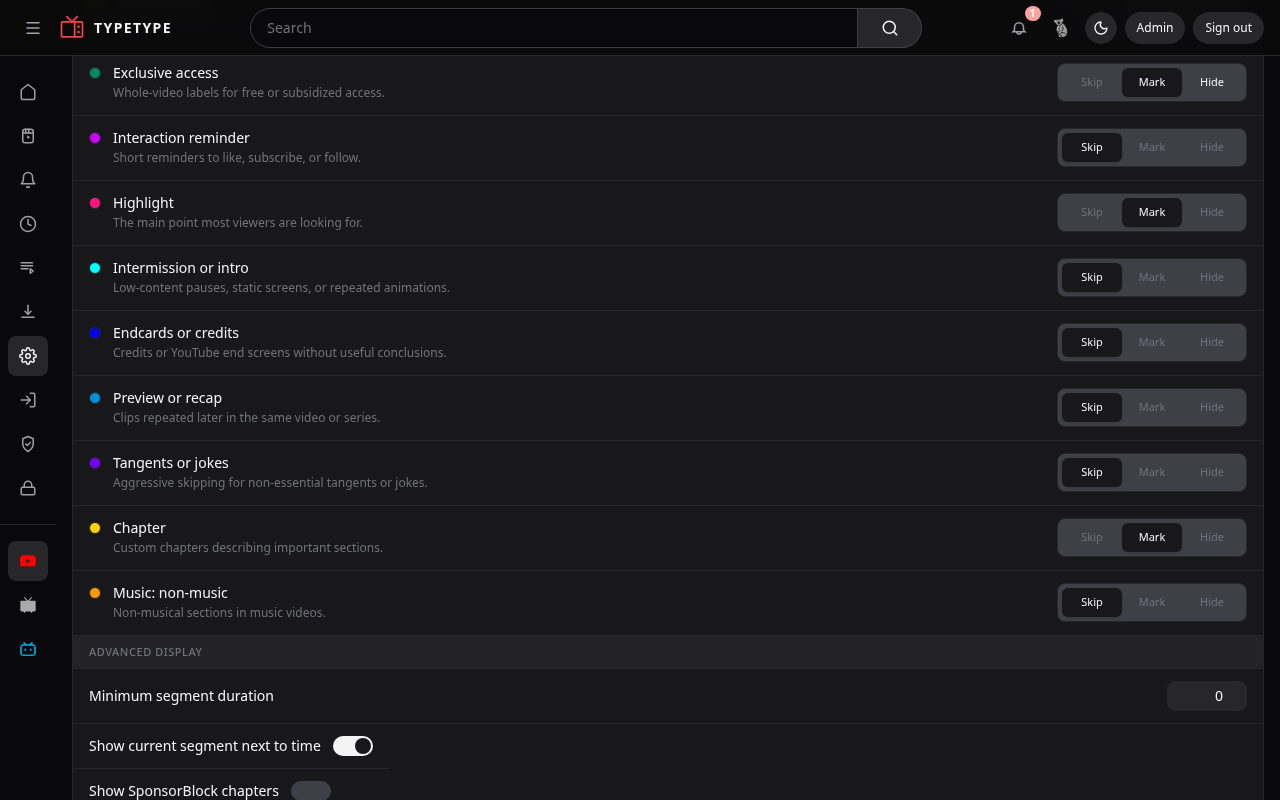Disable Show current segment next to time
The width and height of the screenshot is (1280, 800).
tap(353, 746)
